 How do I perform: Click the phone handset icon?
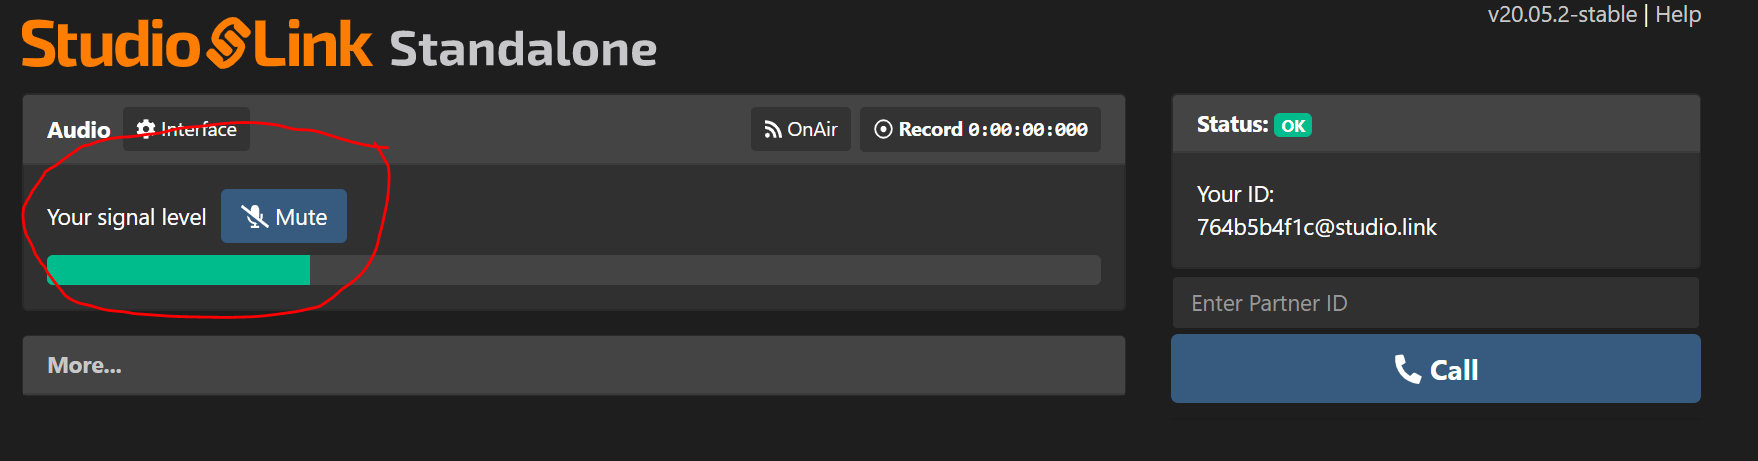pyautogui.click(x=1407, y=369)
